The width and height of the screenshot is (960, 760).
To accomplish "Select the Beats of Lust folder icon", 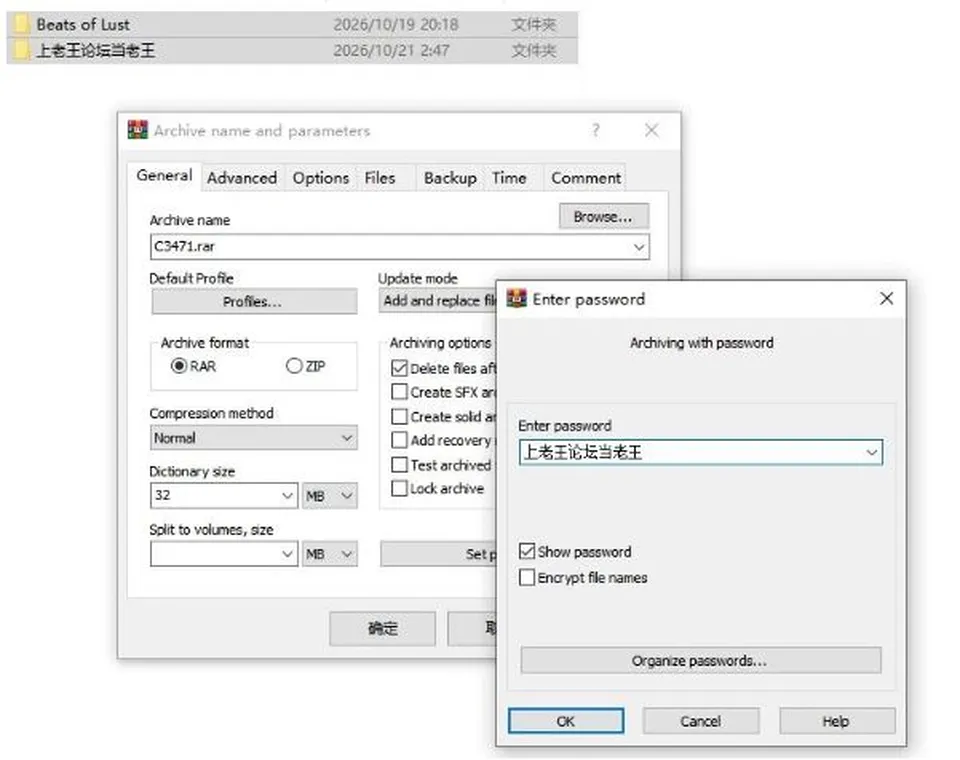I will 21,24.
